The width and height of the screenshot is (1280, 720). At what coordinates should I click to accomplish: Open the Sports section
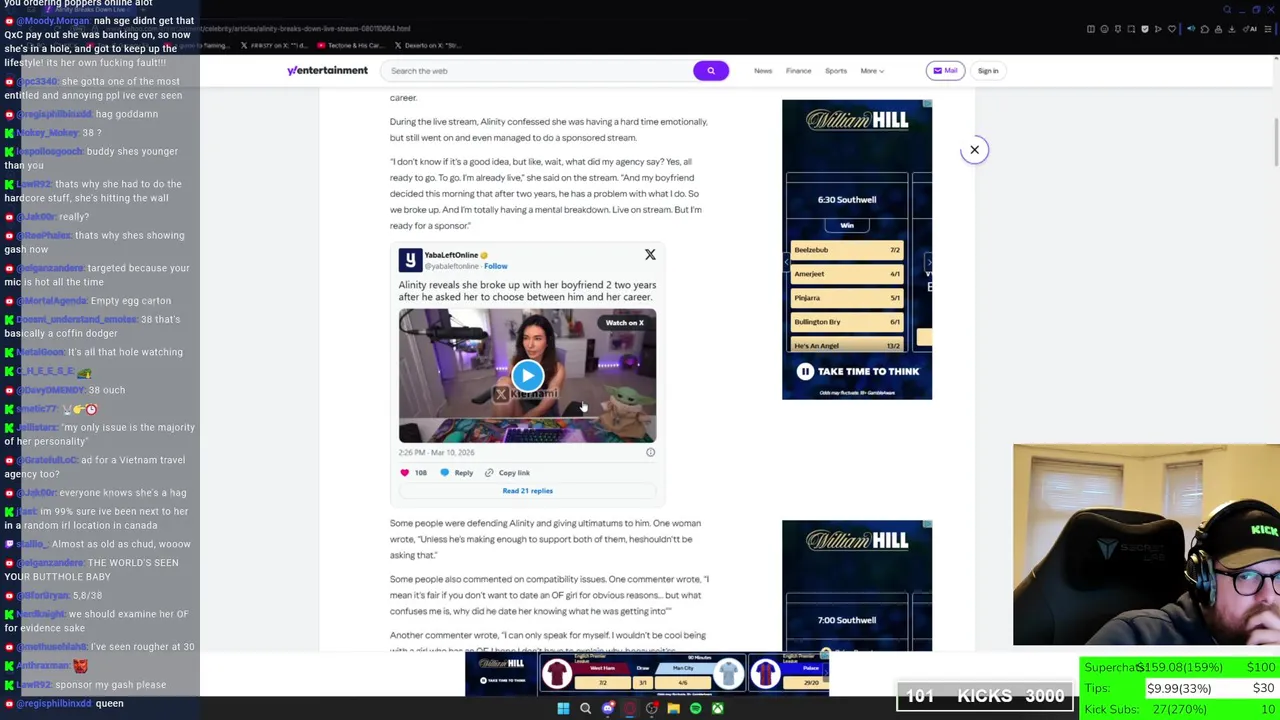tap(836, 71)
